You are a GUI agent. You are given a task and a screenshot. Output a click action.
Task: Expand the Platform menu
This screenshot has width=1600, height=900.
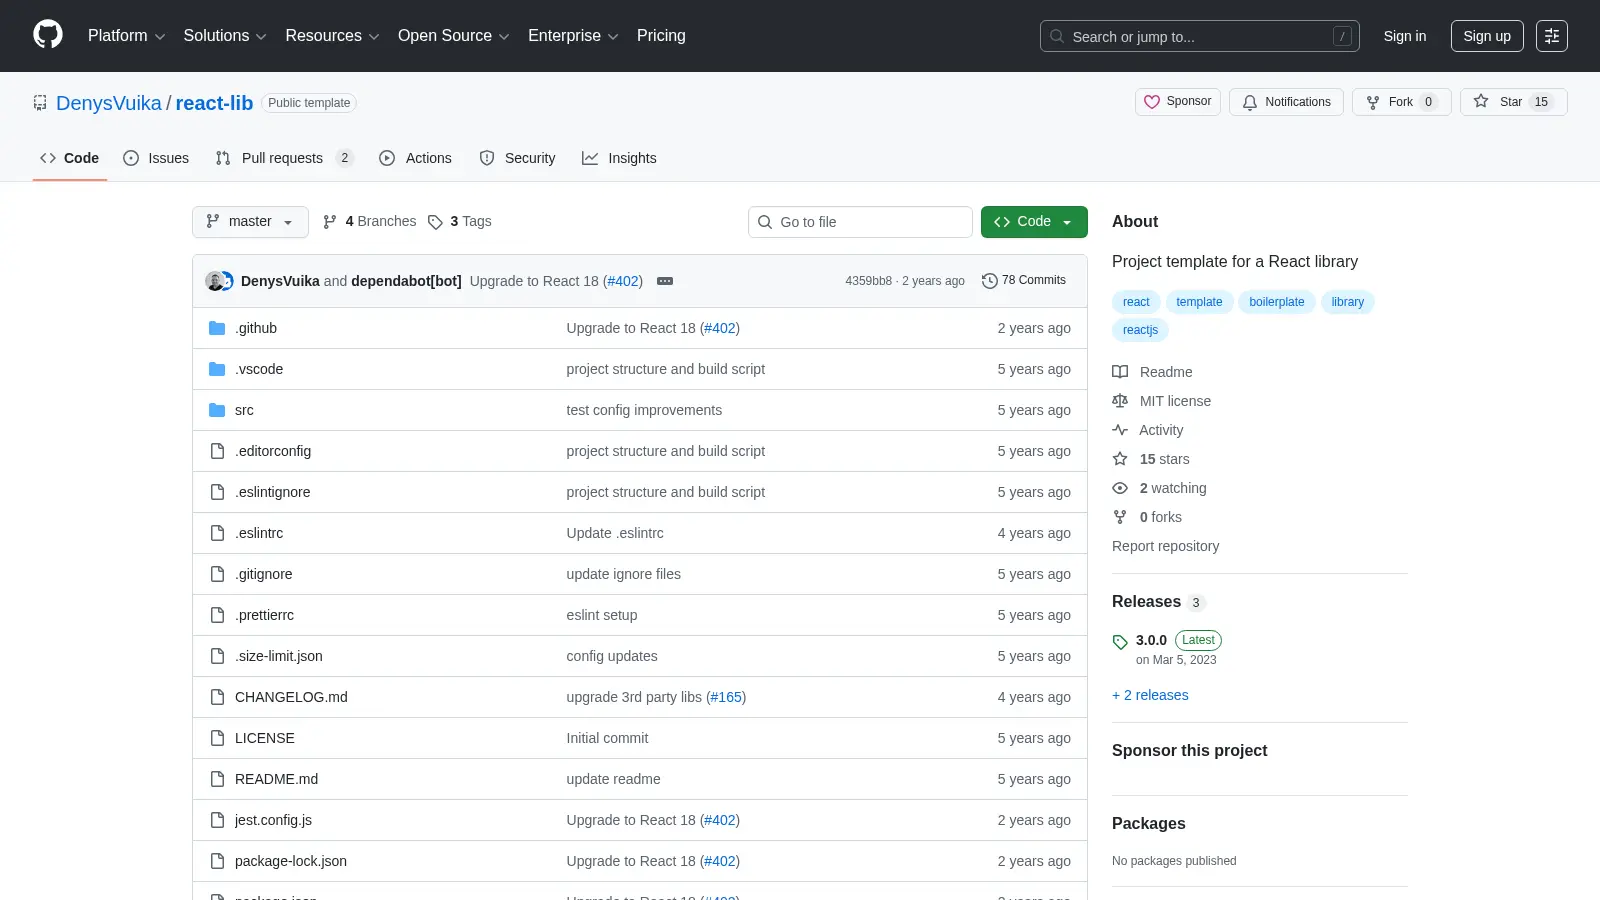coord(127,36)
